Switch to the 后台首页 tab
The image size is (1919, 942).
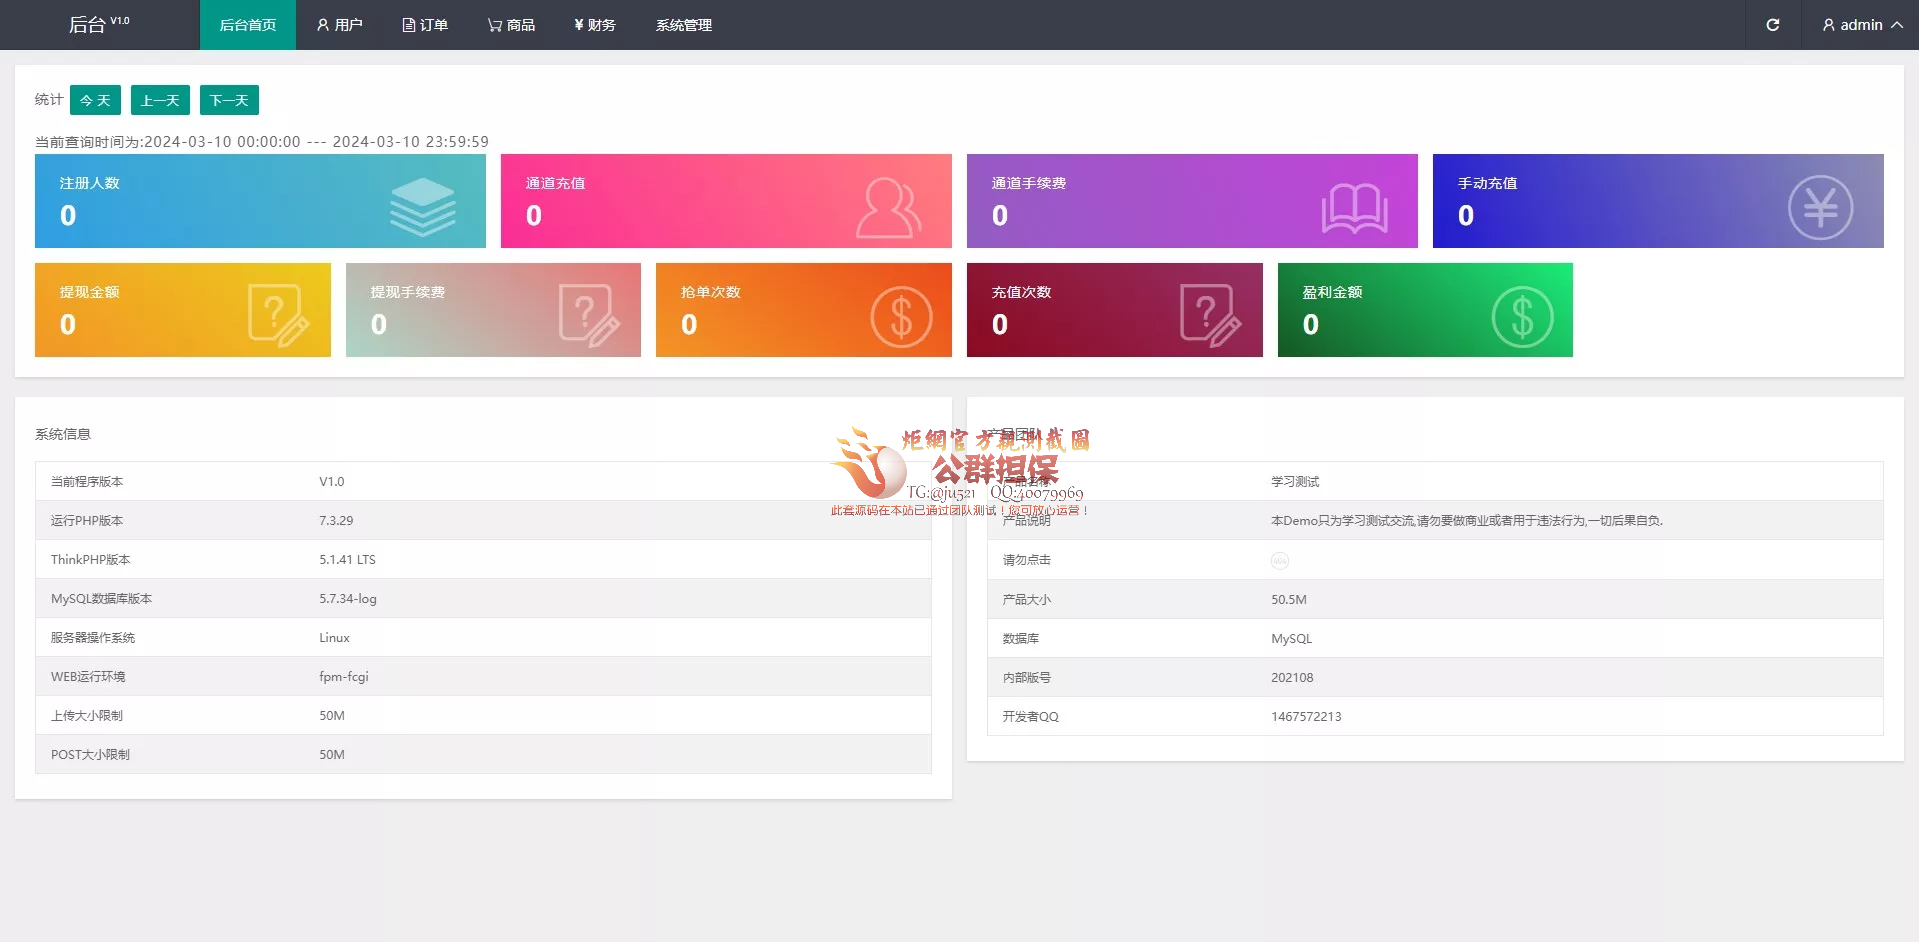247,25
